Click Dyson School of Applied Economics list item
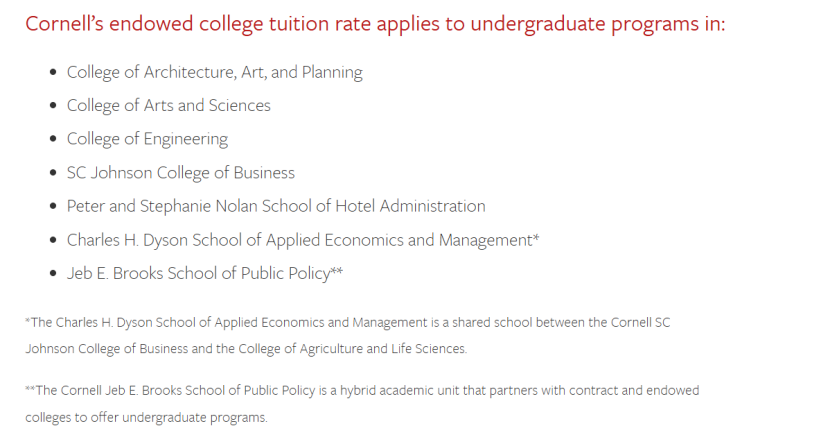The height and width of the screenshot is (444, 831). (x=303, y=240)
